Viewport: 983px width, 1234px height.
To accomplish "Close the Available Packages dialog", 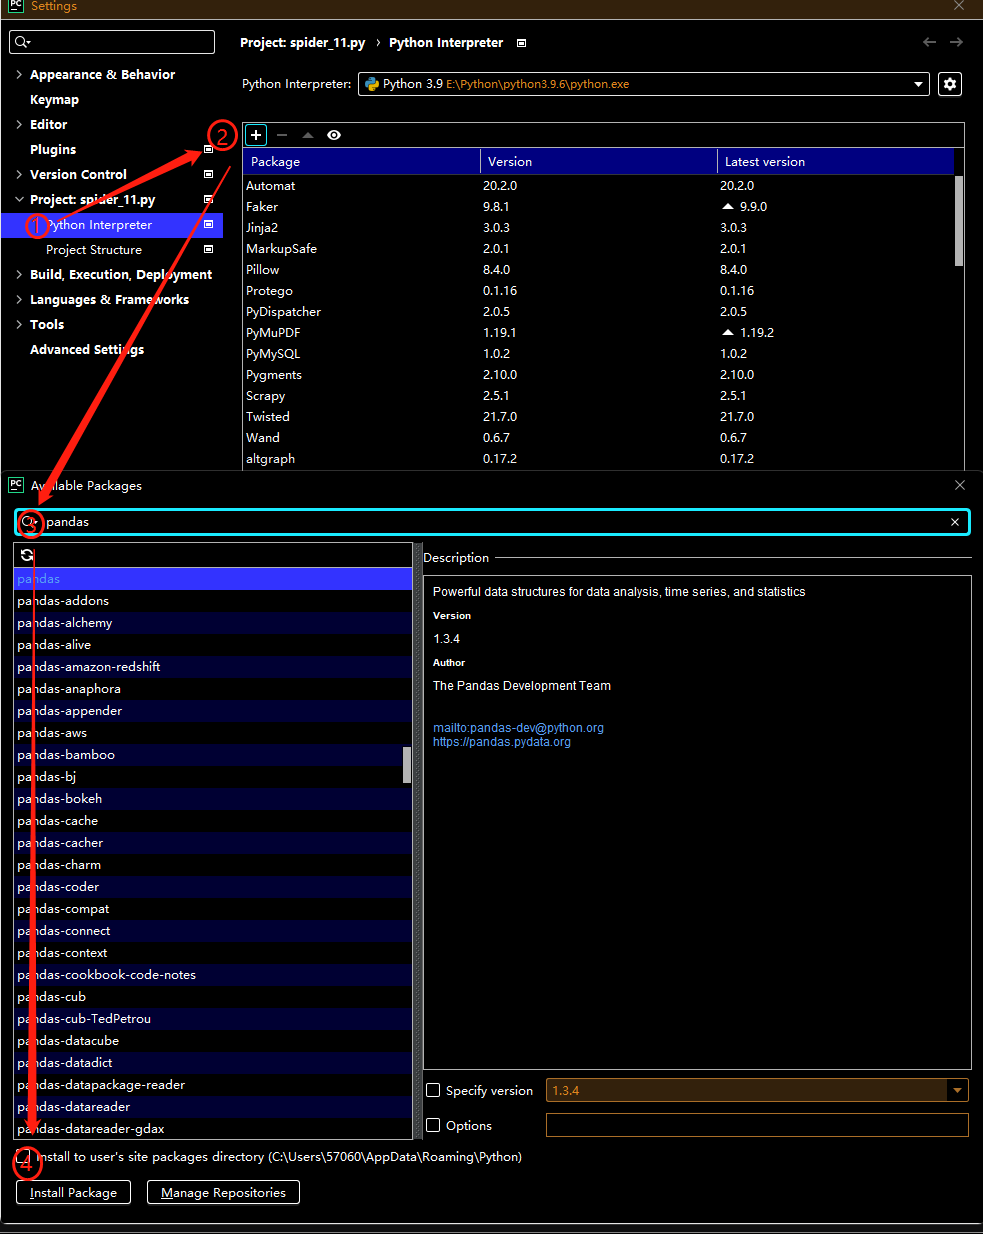I will [960, 485].
